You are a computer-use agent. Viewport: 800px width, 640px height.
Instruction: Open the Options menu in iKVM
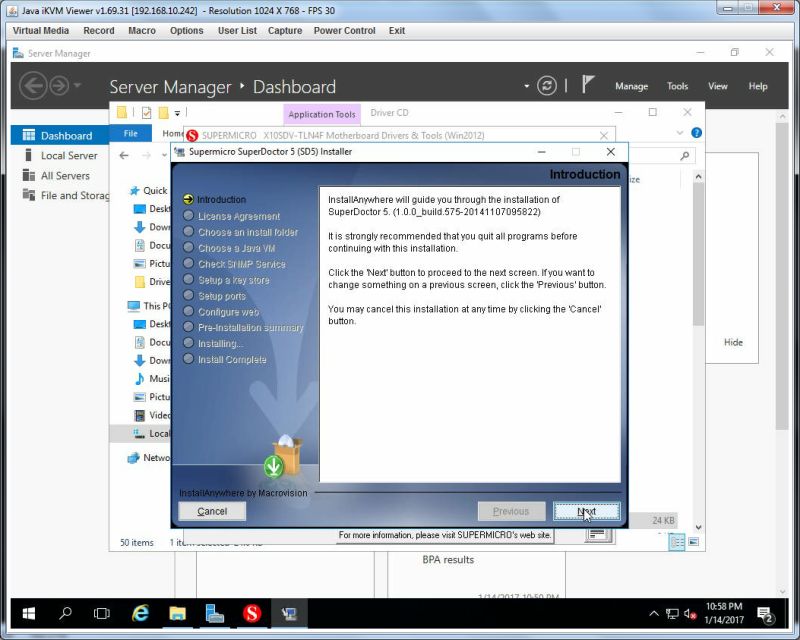coord(187,31)
